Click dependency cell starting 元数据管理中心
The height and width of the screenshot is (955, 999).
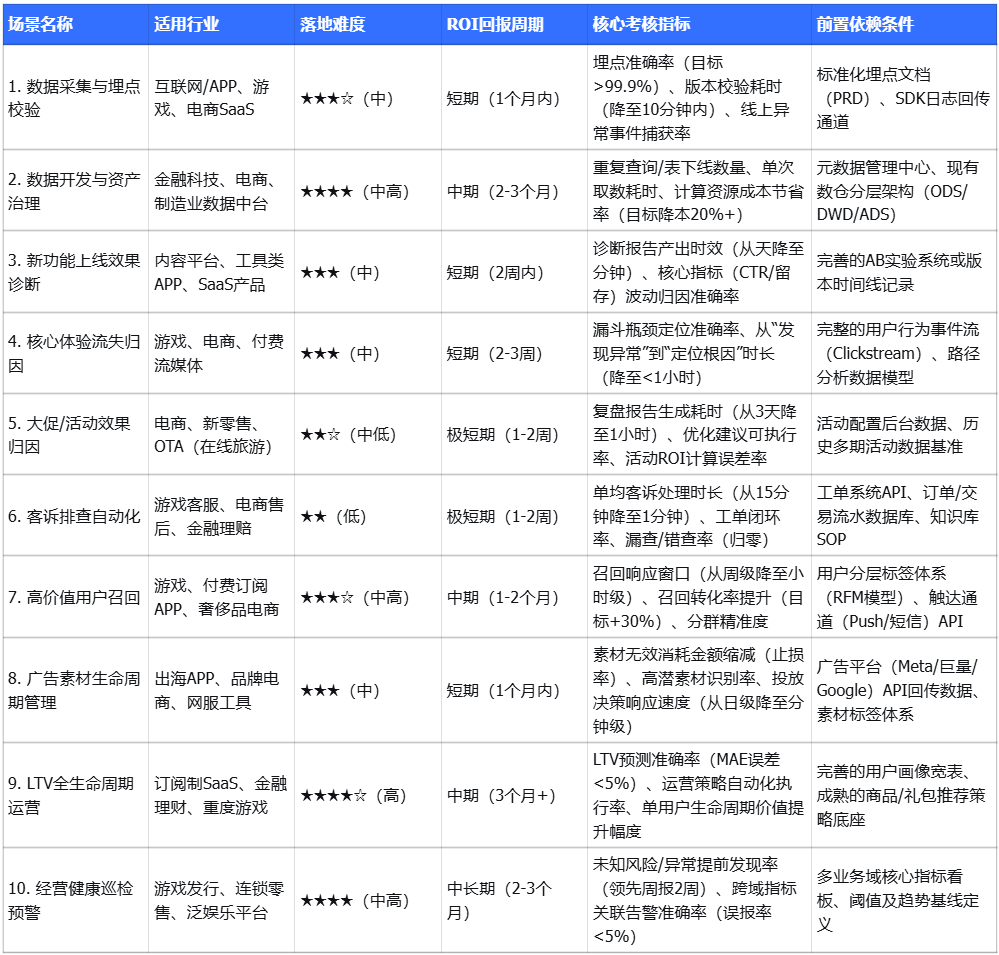pyautogui.click(x=904, y=190)
